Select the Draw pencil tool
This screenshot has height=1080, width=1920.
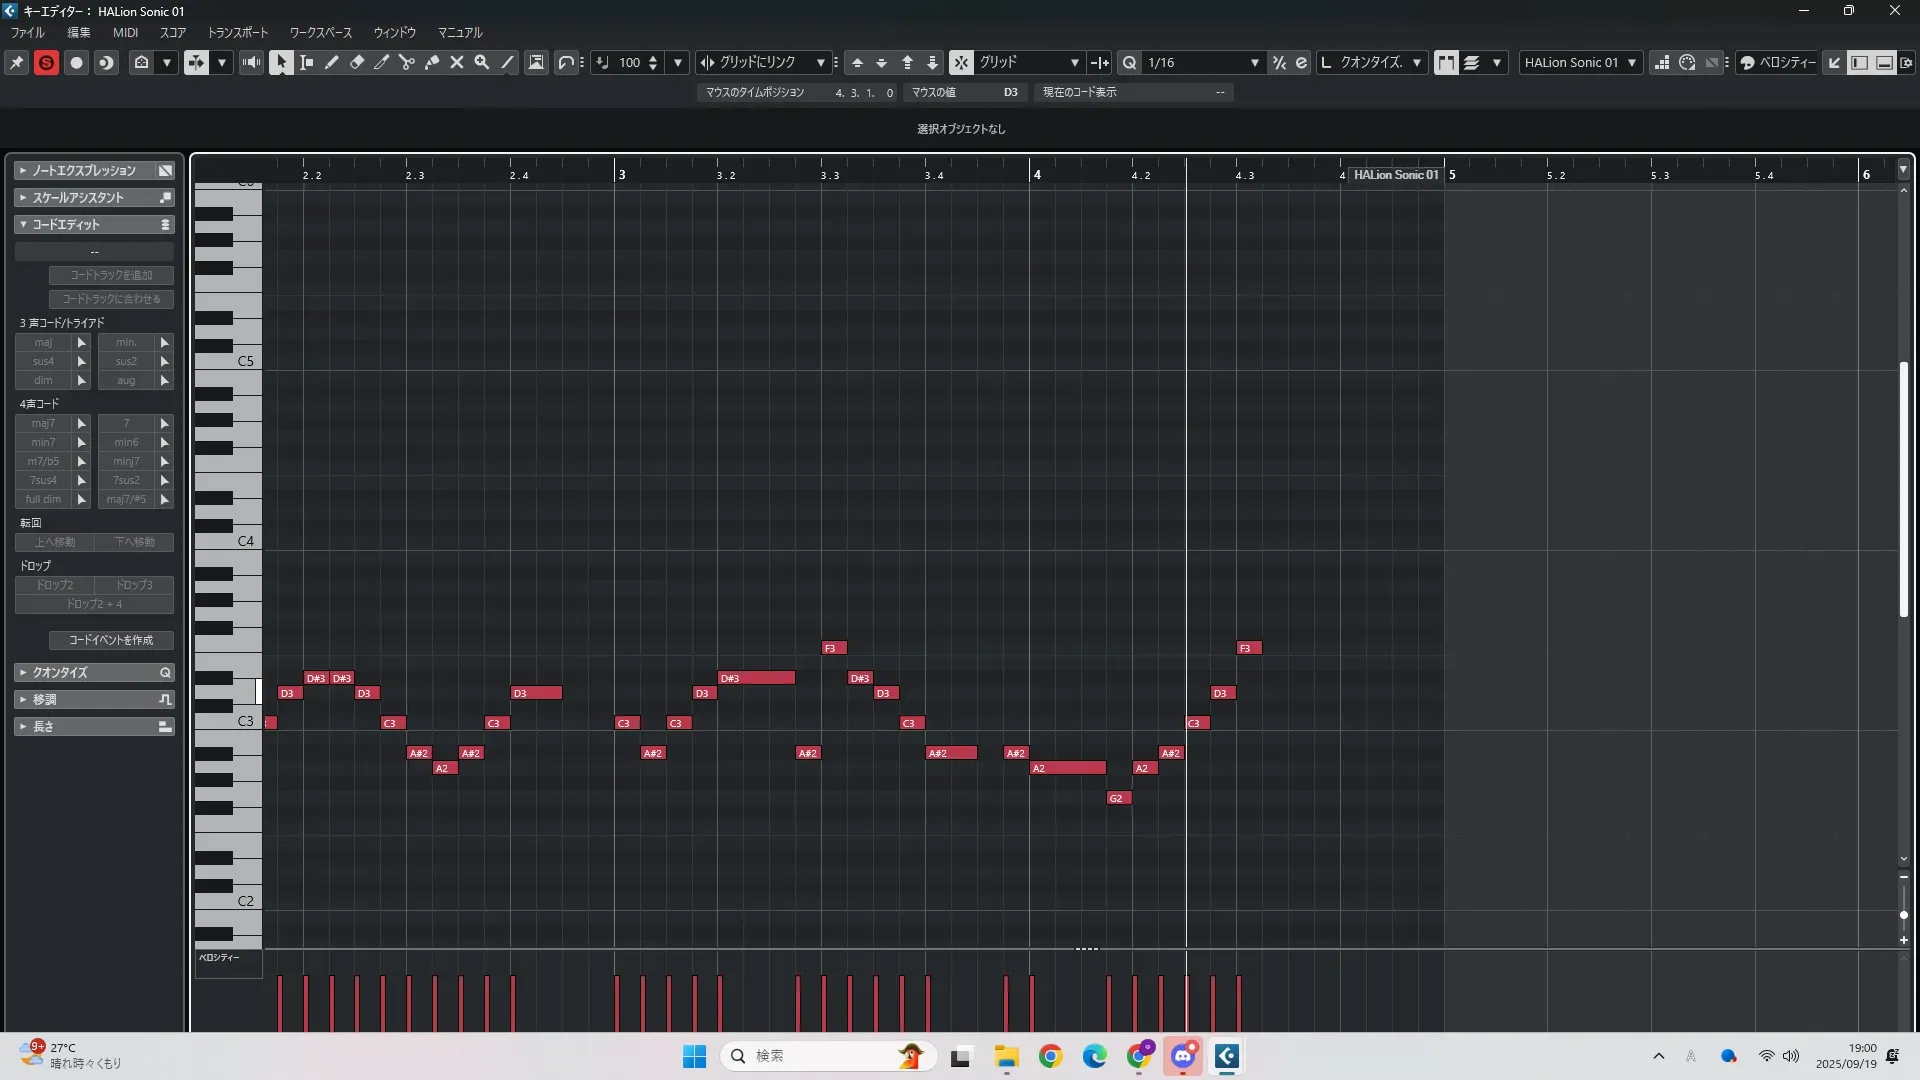click(x=332, y=62)
